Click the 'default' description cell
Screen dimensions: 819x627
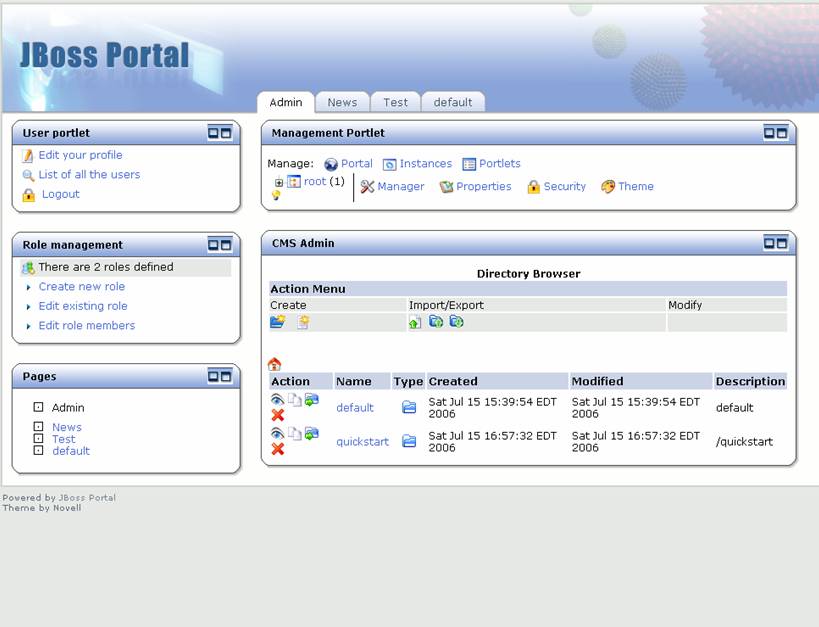tap(734, 408)
